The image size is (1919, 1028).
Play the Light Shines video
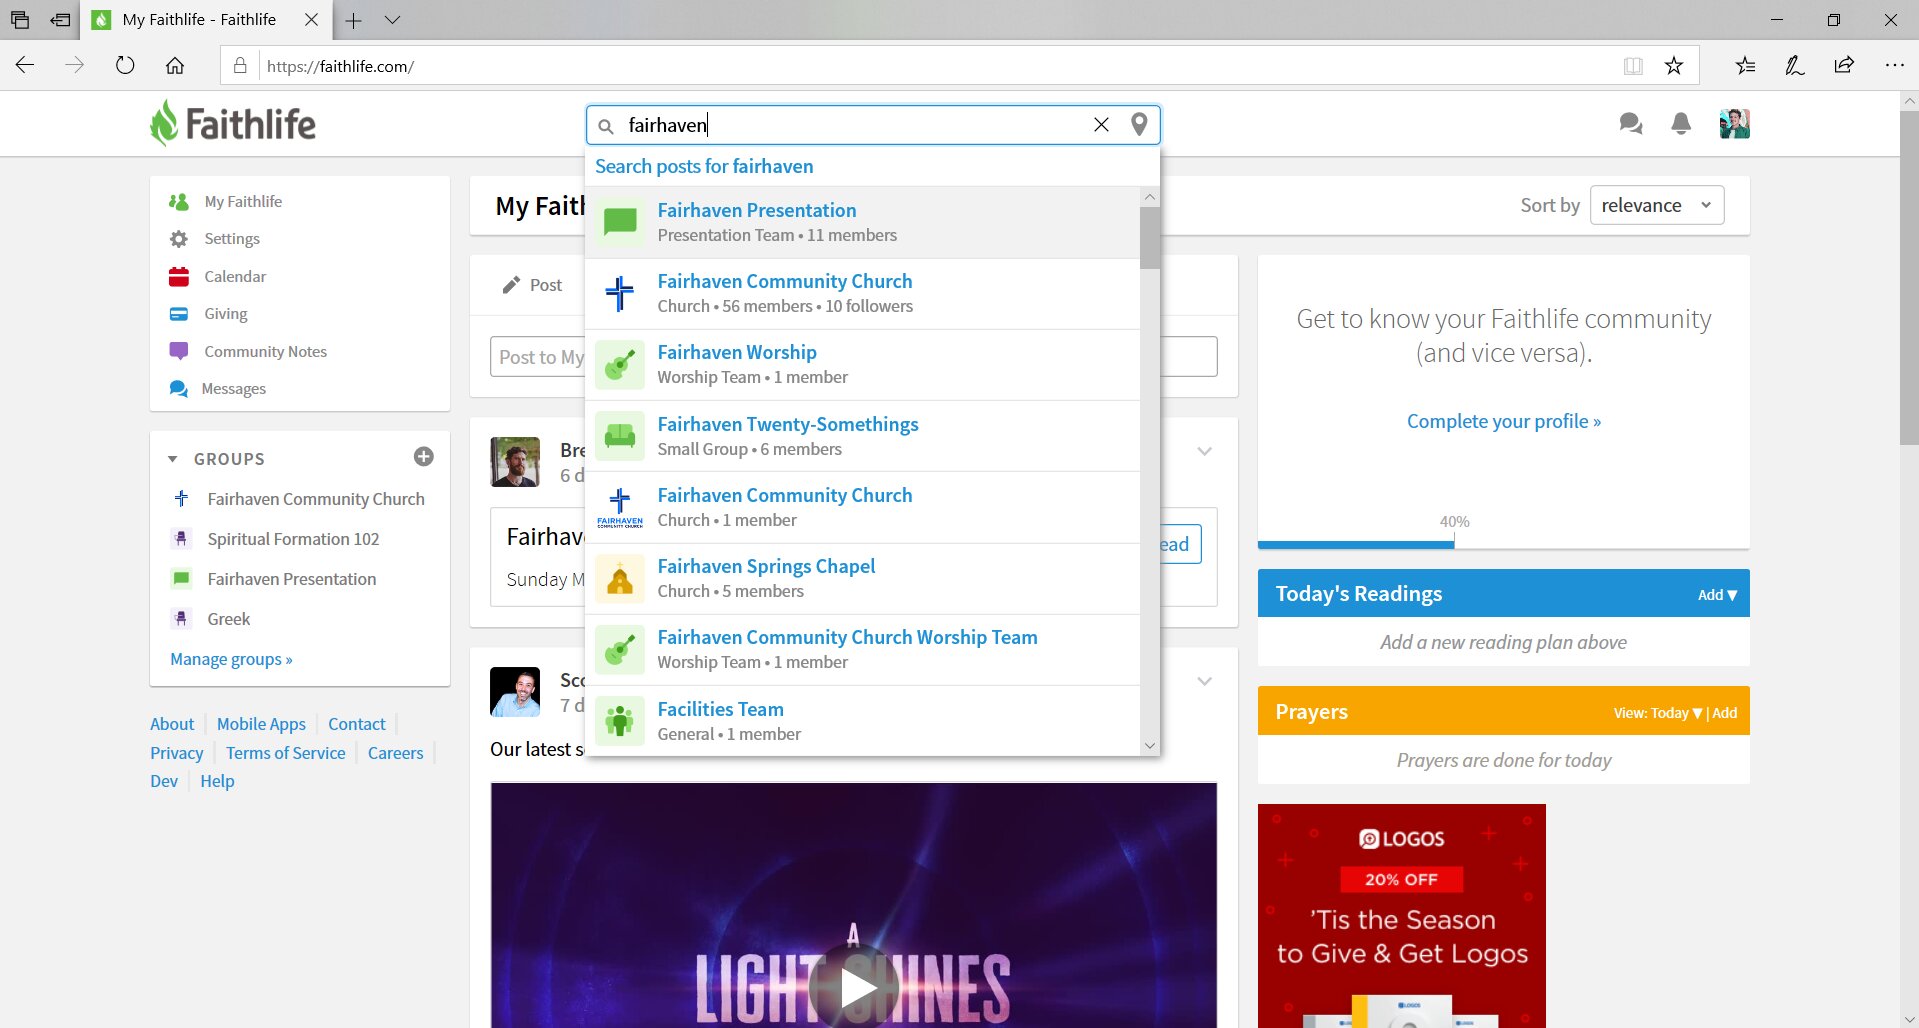(x=854, y=986)
